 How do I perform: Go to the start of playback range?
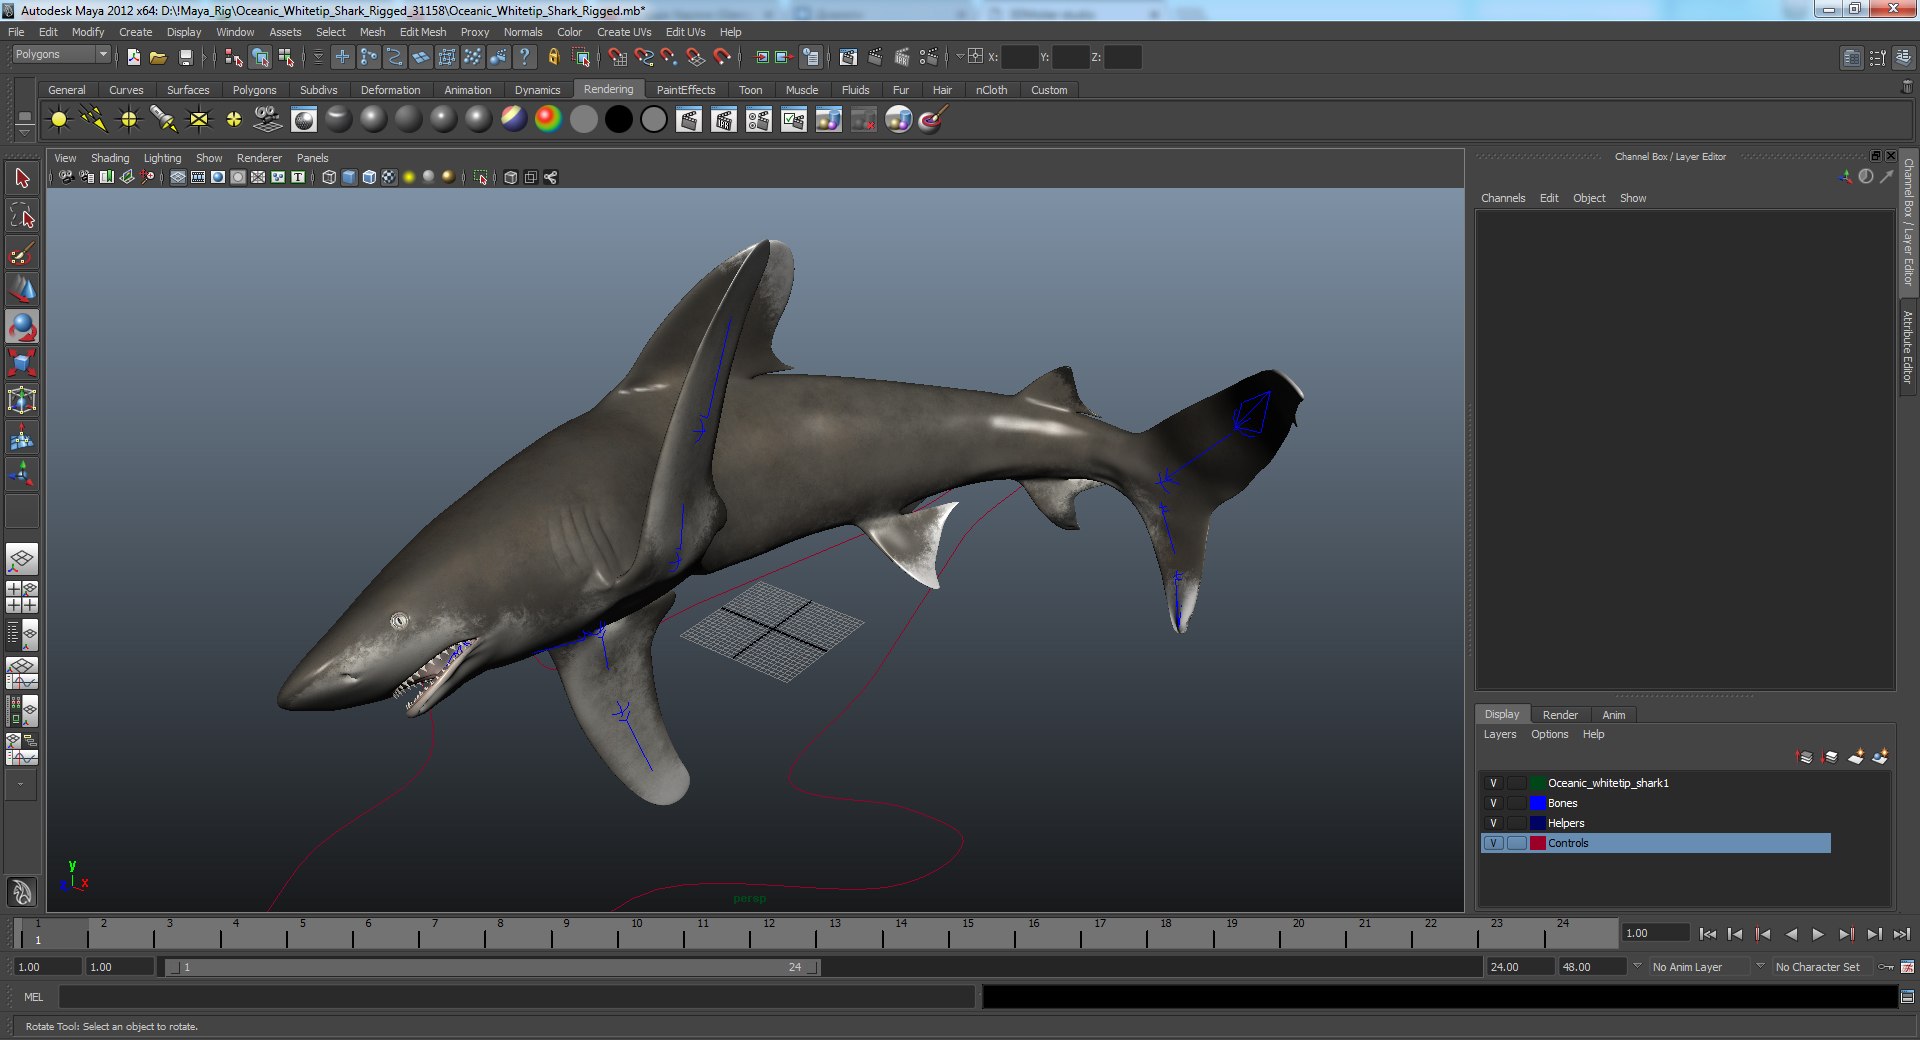1708,934
